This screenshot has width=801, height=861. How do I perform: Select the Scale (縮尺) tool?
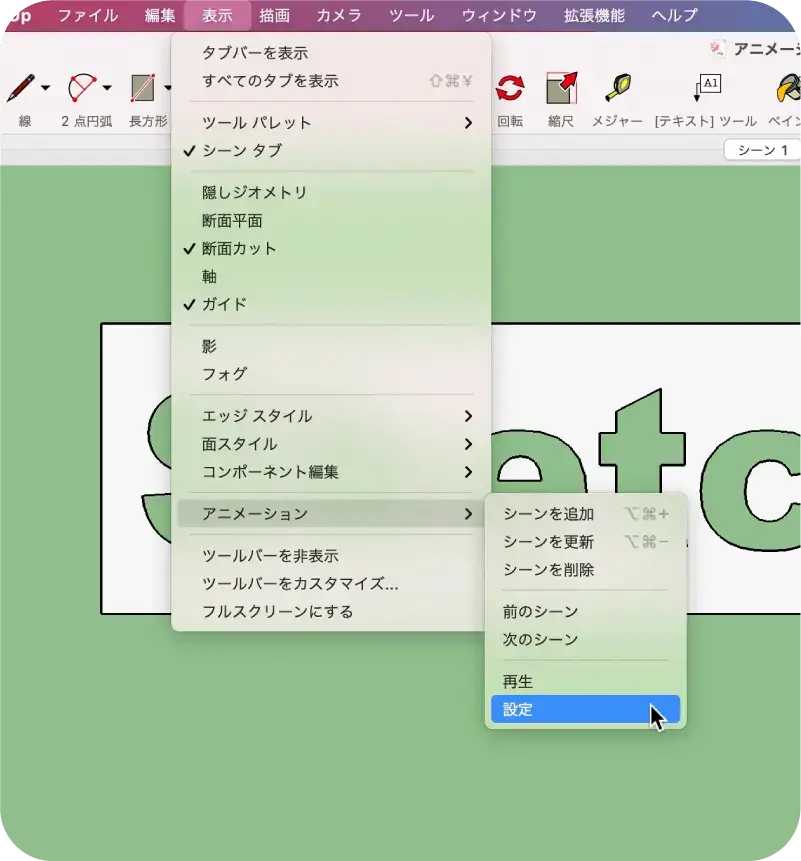pos(562,89)
